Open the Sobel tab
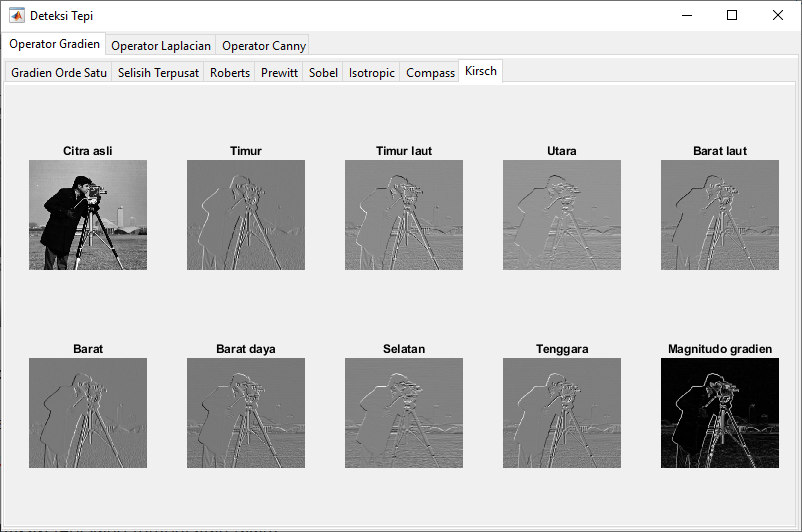 point(323,73)
